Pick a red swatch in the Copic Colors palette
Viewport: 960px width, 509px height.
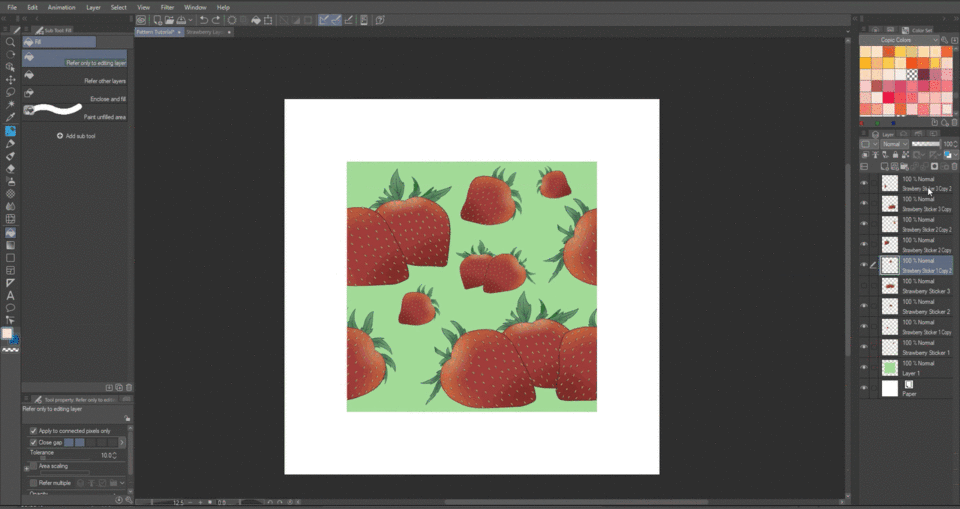coord(887,97)
